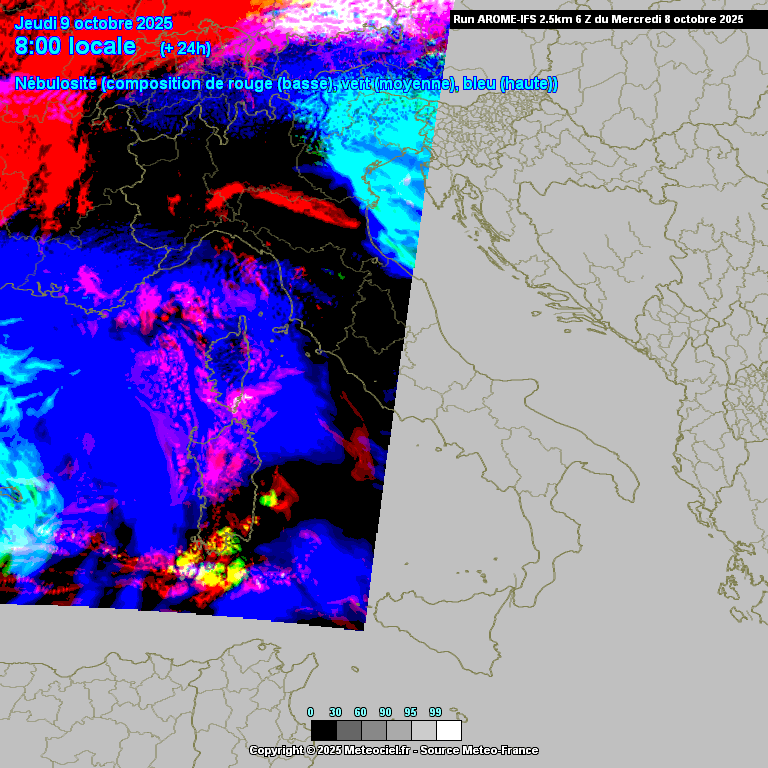Click the "8:00 locale" time label
This screenshot has height=768, width=768.
point(76,46)
